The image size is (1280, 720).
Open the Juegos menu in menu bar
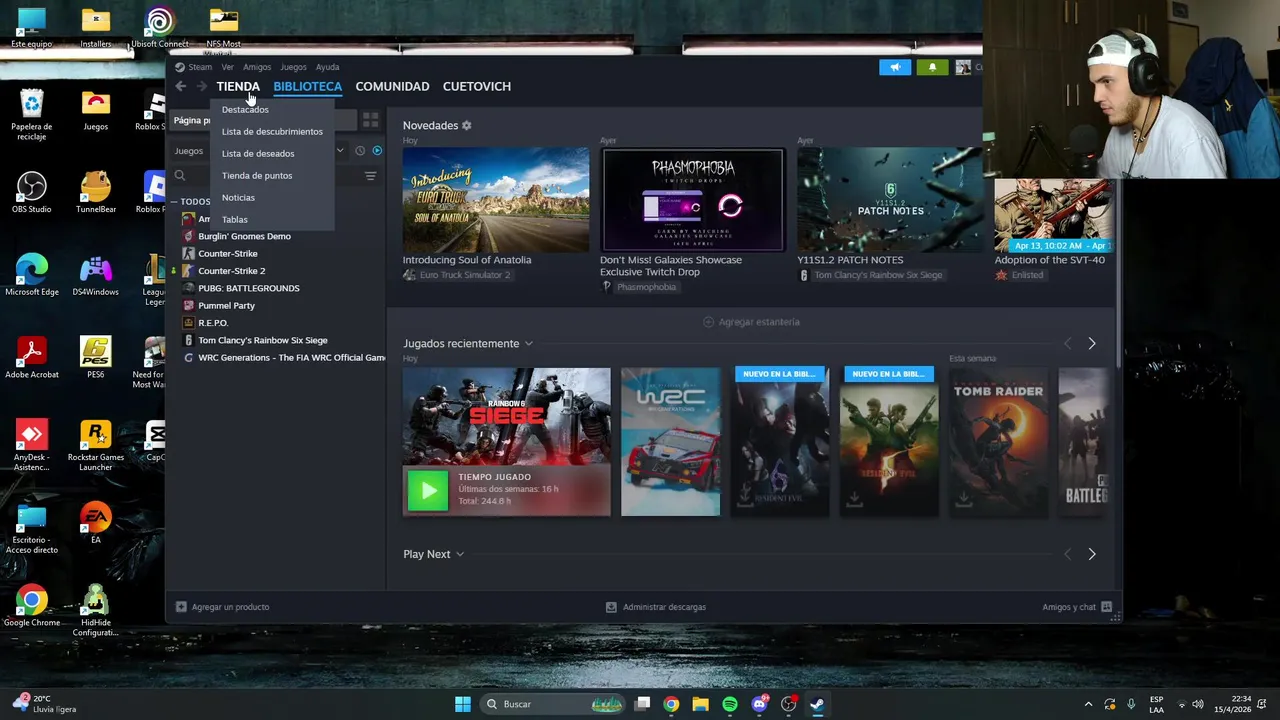[293, 67]
